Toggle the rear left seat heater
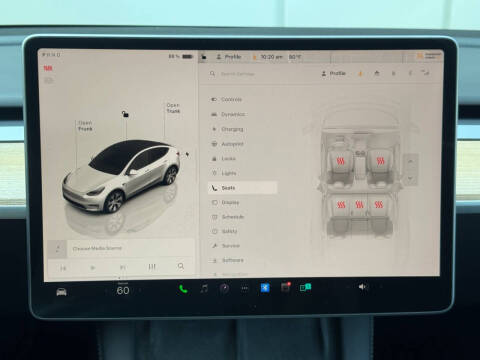This screenshot has height=360, width=480. tap(341, 204)
